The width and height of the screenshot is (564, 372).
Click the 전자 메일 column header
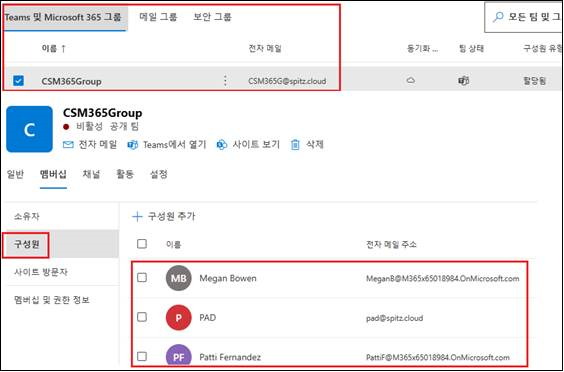pos(265,48)
